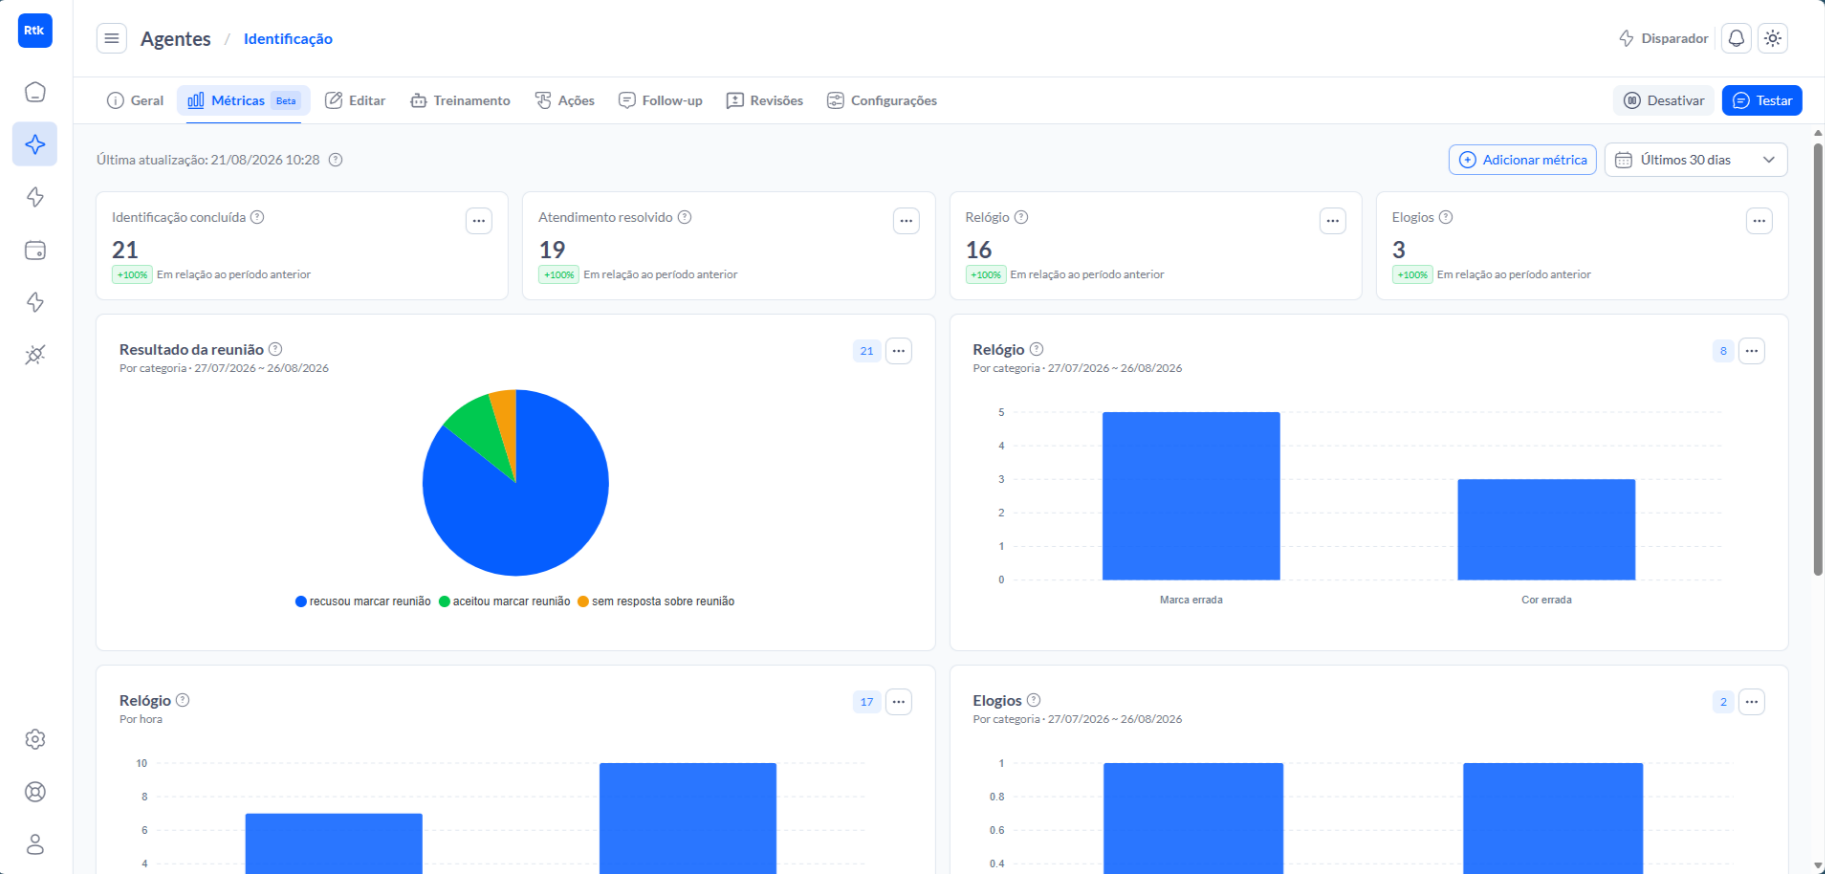Click info icon beside Elogios chart title

click(x=1034, y=700)
